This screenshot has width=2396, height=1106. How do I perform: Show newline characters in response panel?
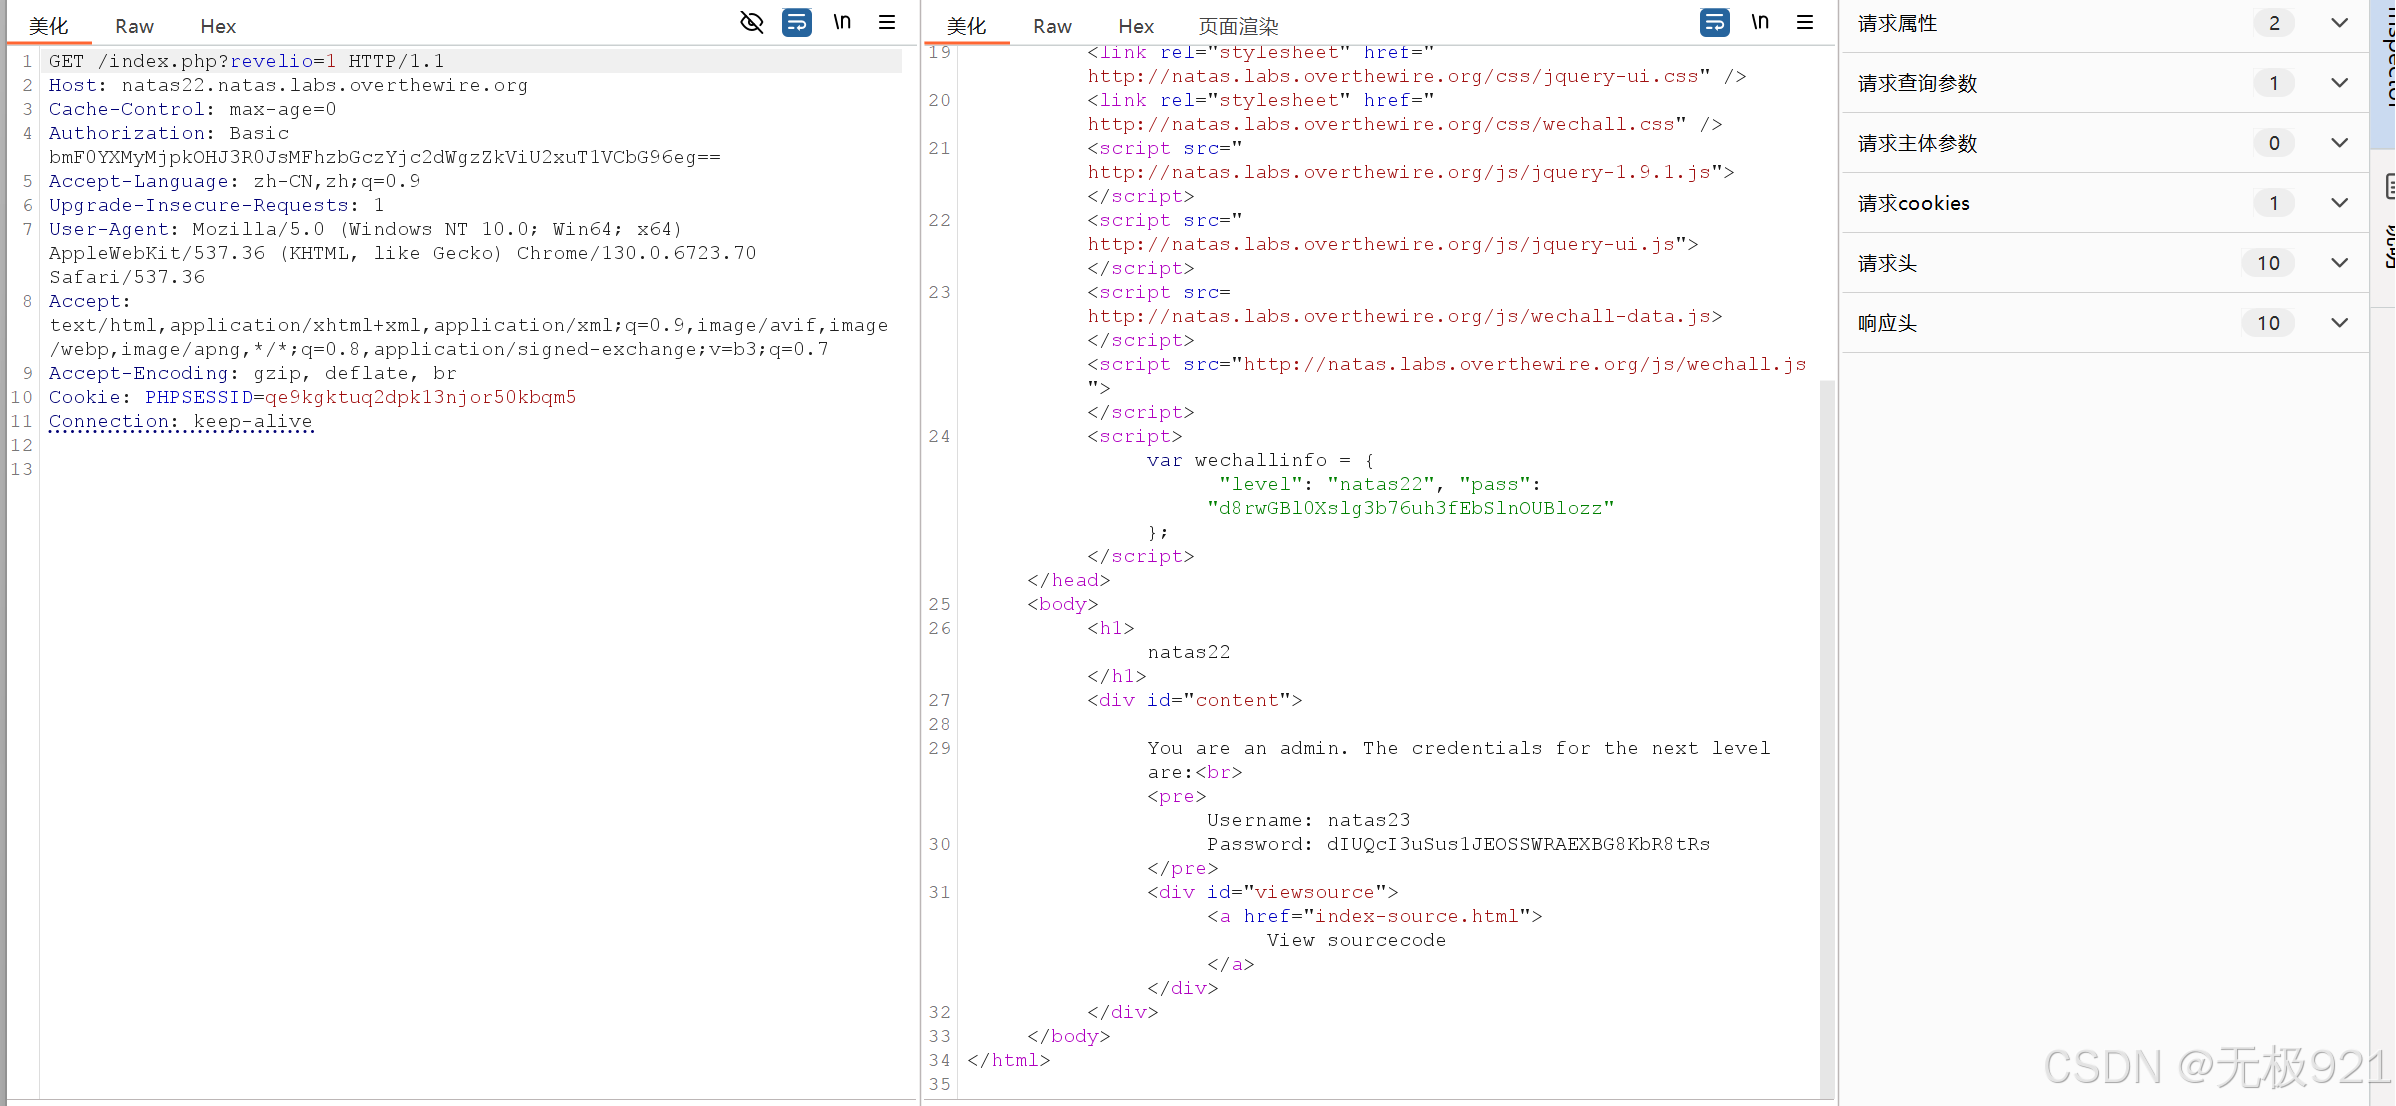(1760, 22)
